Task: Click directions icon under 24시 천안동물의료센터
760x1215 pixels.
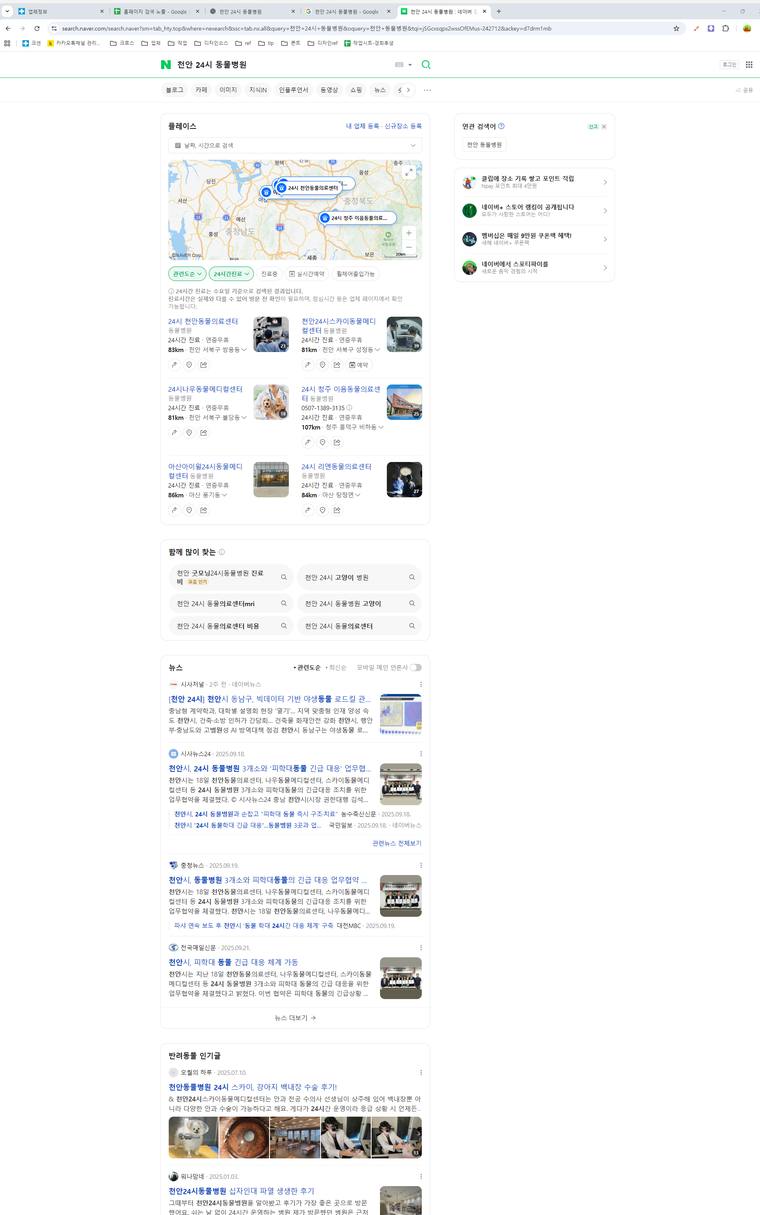Action: point(174,365)
